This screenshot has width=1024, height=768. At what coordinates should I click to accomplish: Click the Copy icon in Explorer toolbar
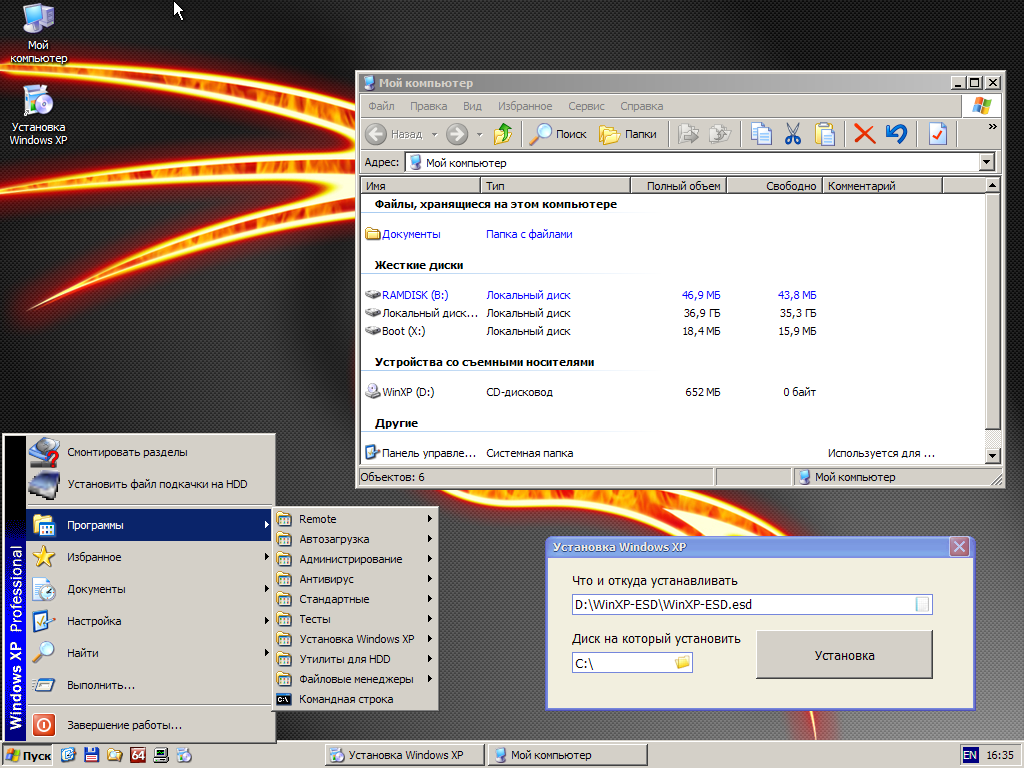point(761,134)
